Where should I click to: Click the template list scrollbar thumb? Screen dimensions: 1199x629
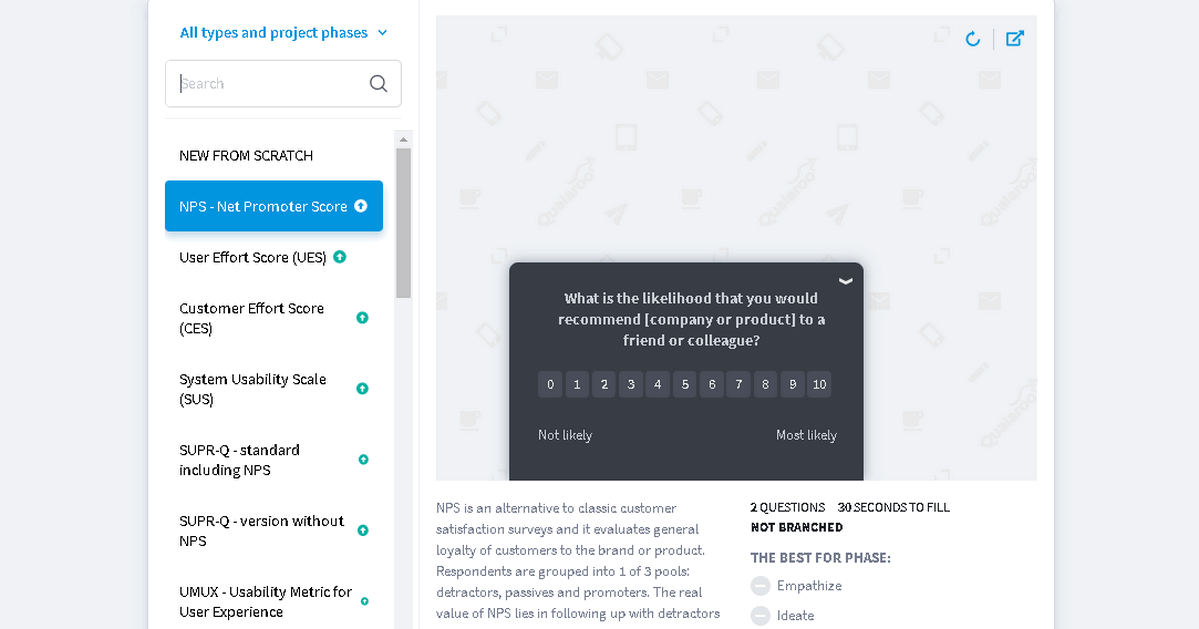coord(403,222)
